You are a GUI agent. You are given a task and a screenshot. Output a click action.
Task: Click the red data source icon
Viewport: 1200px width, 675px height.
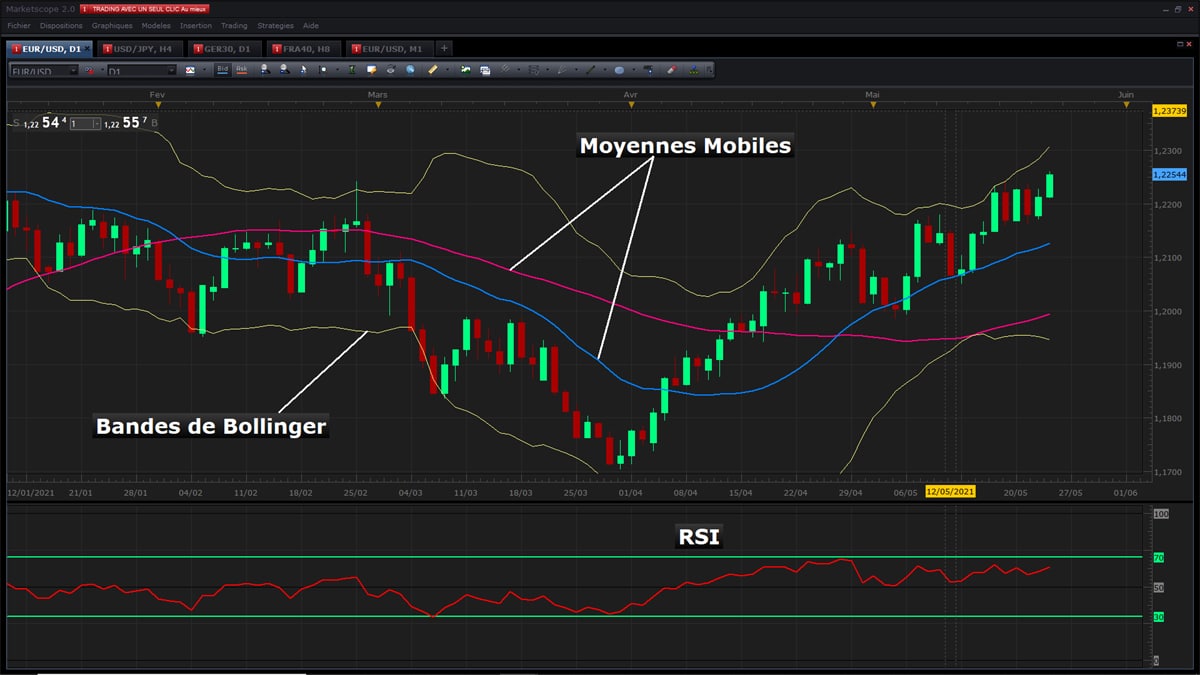89,70
